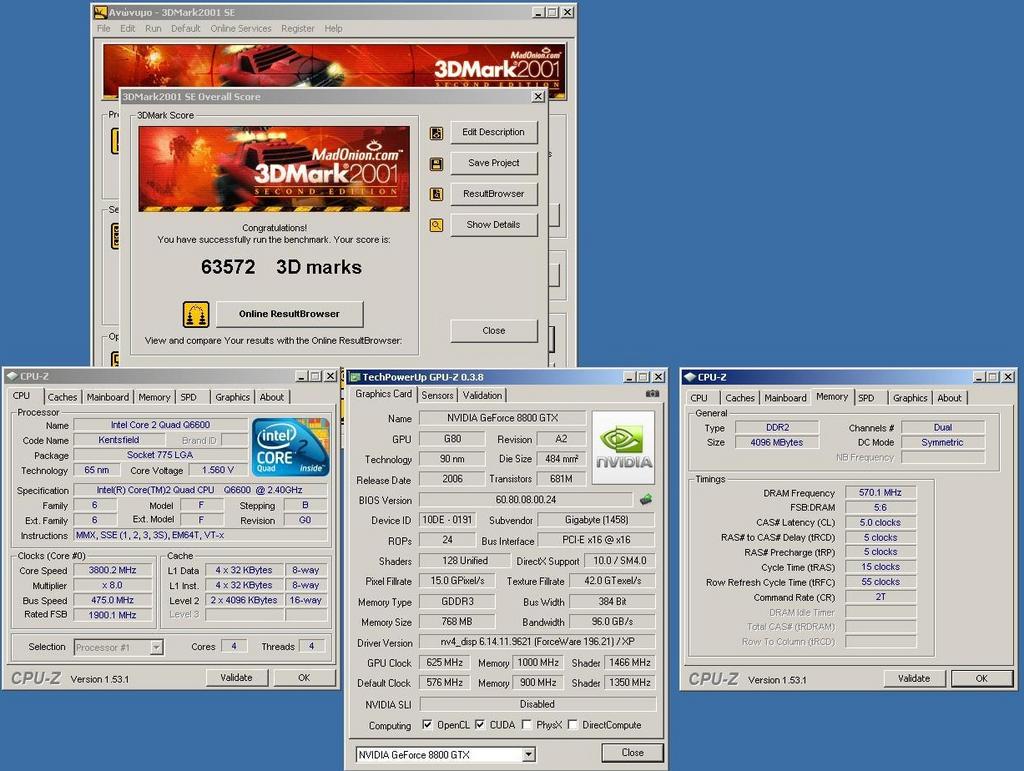Screen dimensions: 1024x771
Task: Click the Core Voltage value 1.560 V
Action: point(217,470)
